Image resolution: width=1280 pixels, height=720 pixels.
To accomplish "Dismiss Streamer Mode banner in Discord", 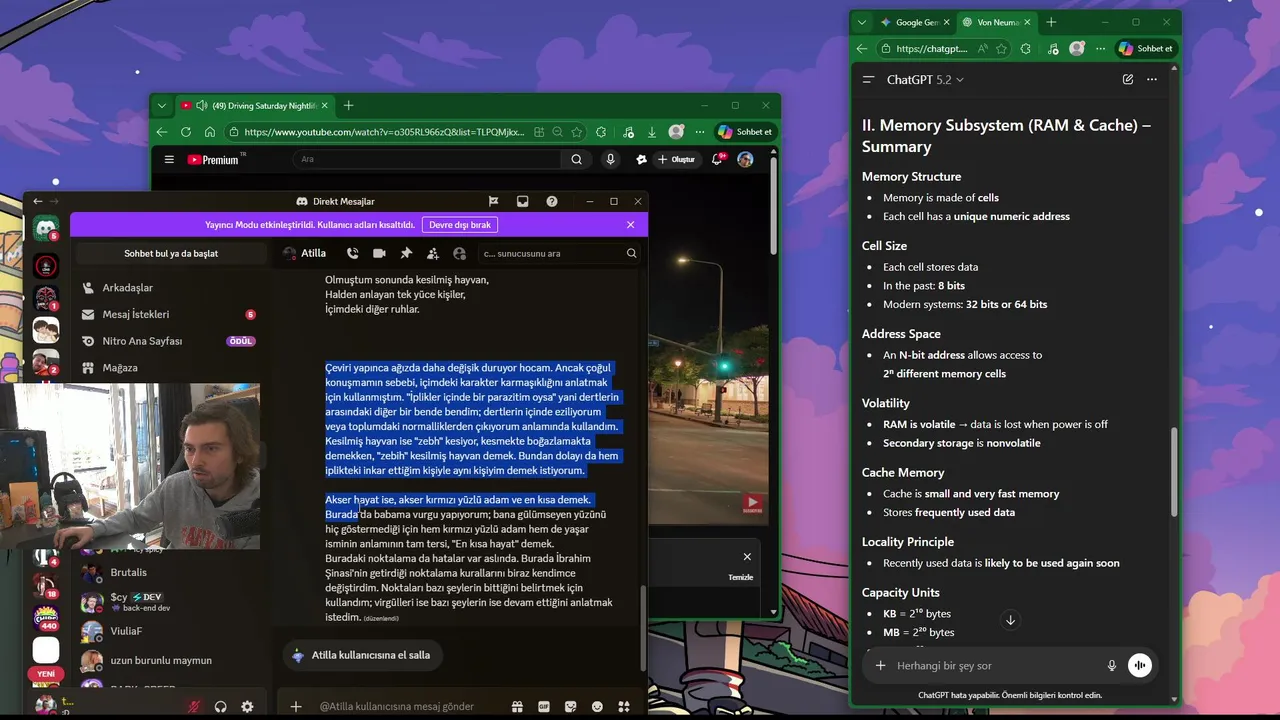I will pos(630,225).
